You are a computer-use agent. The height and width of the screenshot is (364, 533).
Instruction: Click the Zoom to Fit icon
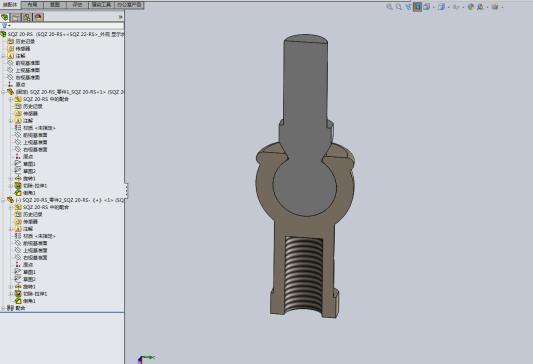(390, 7)
